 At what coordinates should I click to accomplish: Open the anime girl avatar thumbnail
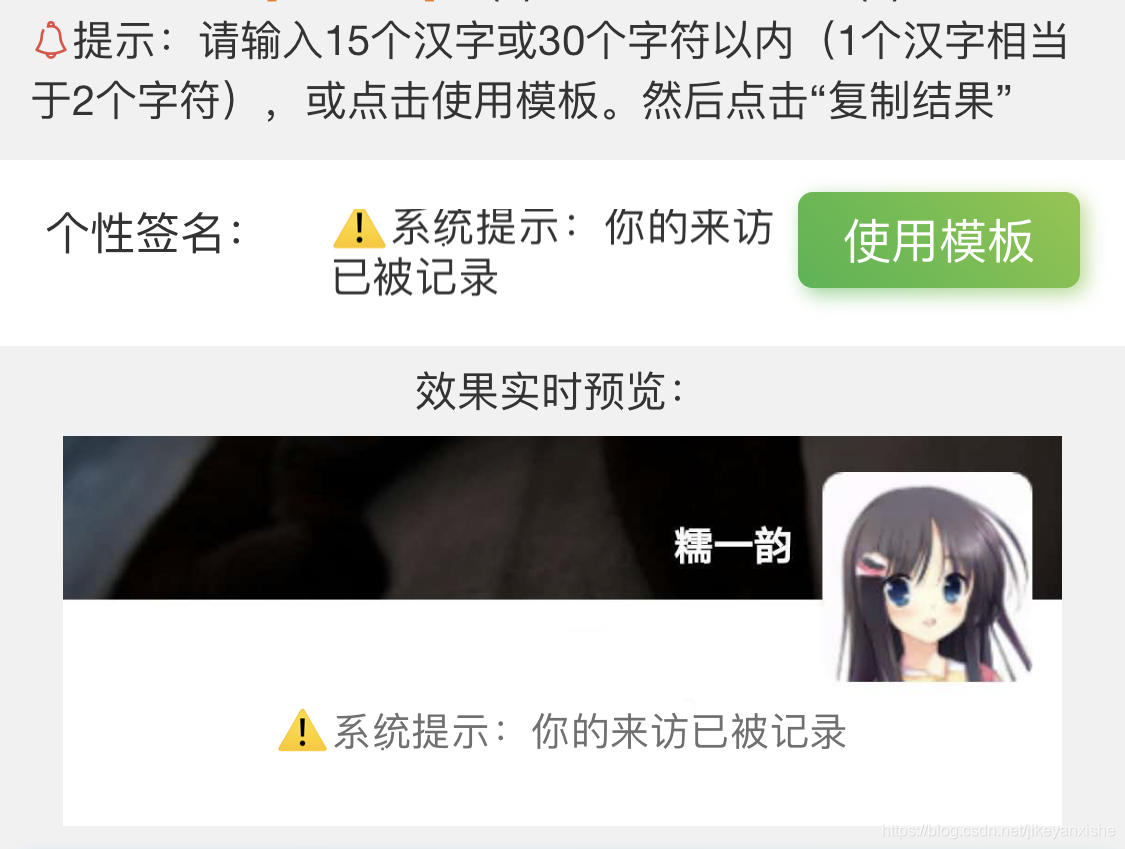(928, 577)
